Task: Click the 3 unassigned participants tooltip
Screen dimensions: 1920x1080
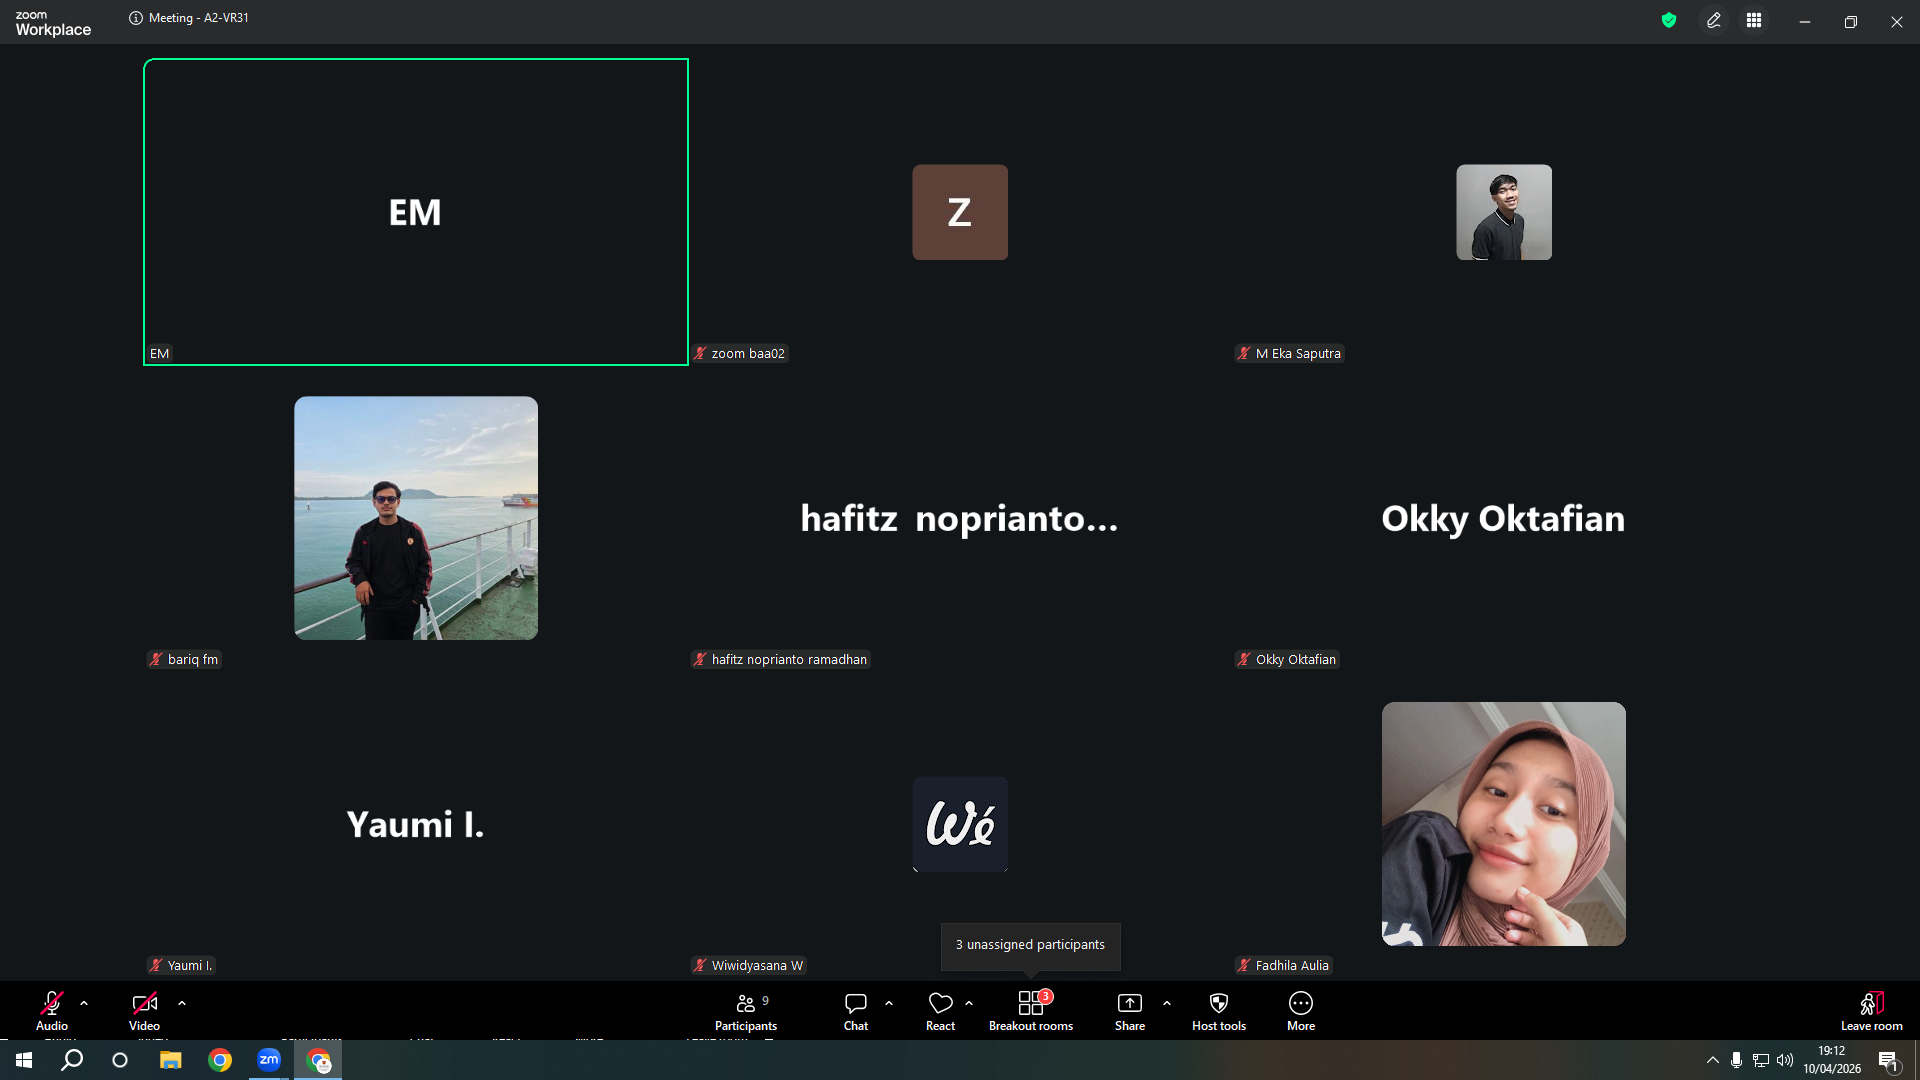Action: point(1030,945)
